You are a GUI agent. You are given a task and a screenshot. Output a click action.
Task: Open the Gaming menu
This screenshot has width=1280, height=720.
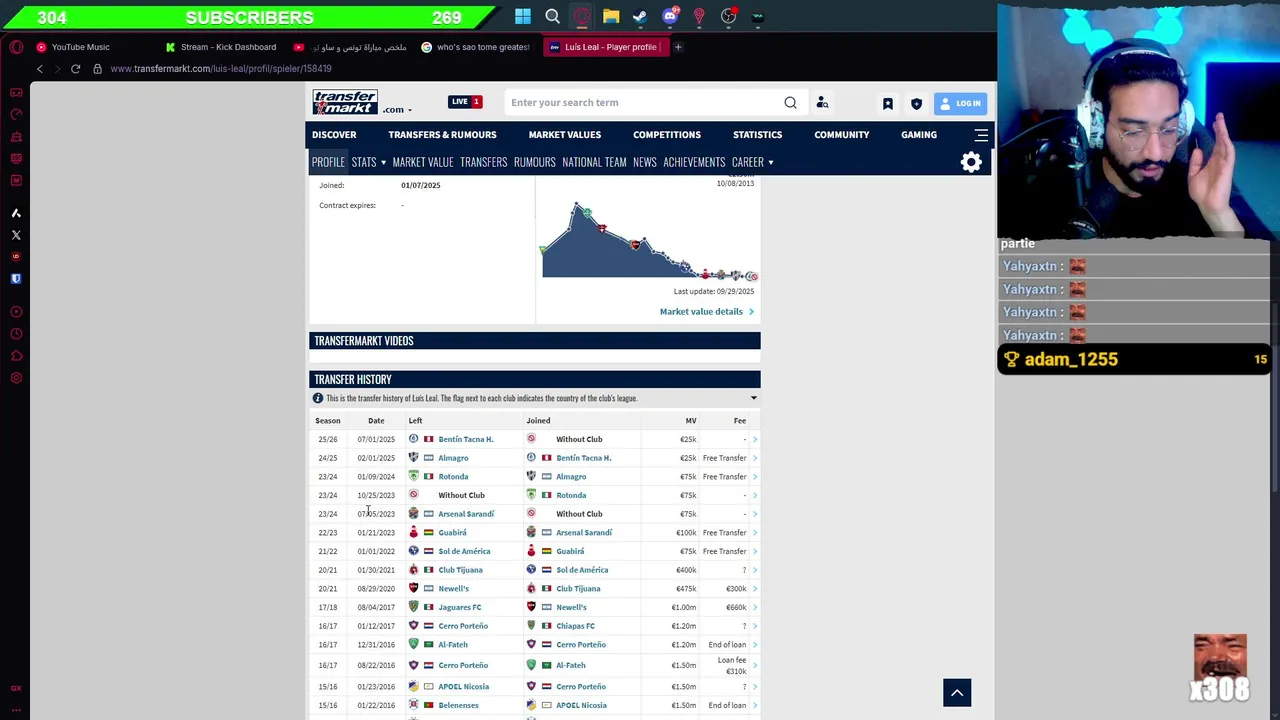click(919, 134)
